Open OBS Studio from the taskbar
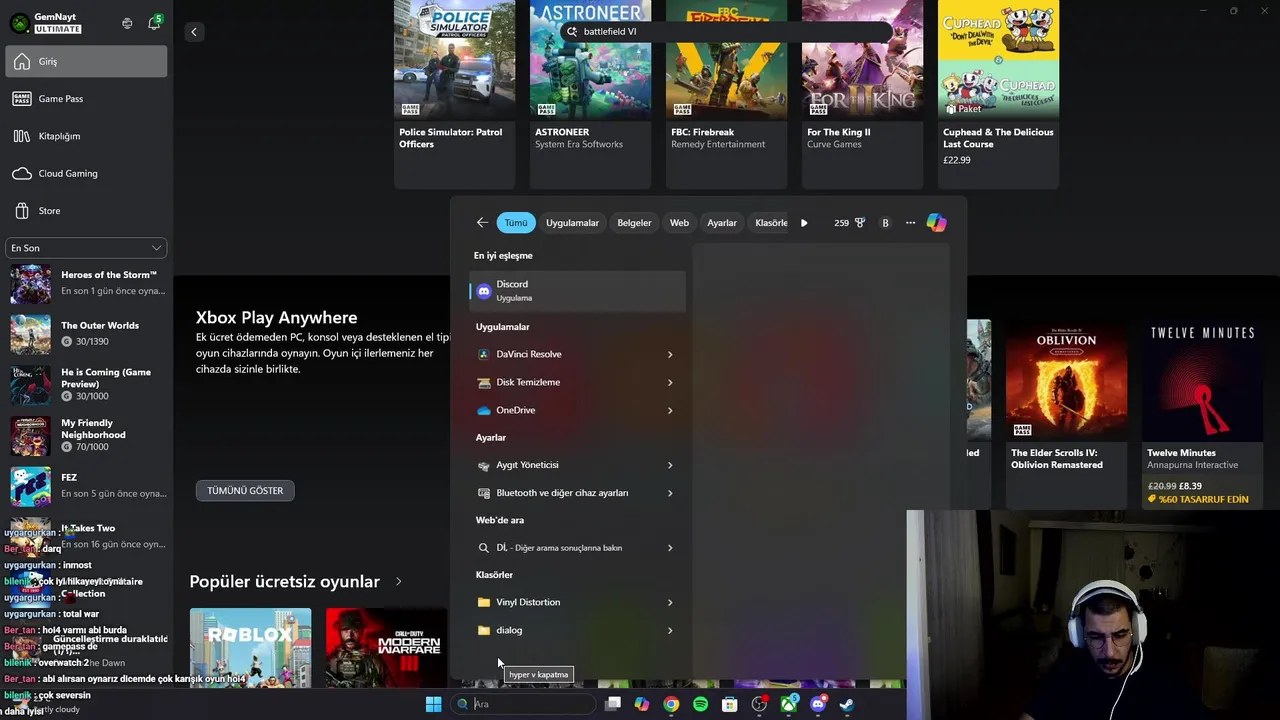The height and width of the screenshot is (720, 1280). [759, 704]
